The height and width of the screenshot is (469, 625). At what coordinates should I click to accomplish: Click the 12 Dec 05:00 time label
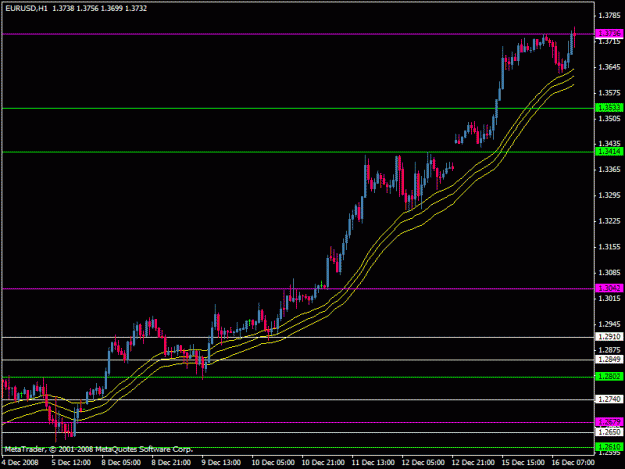click(423, 462)
